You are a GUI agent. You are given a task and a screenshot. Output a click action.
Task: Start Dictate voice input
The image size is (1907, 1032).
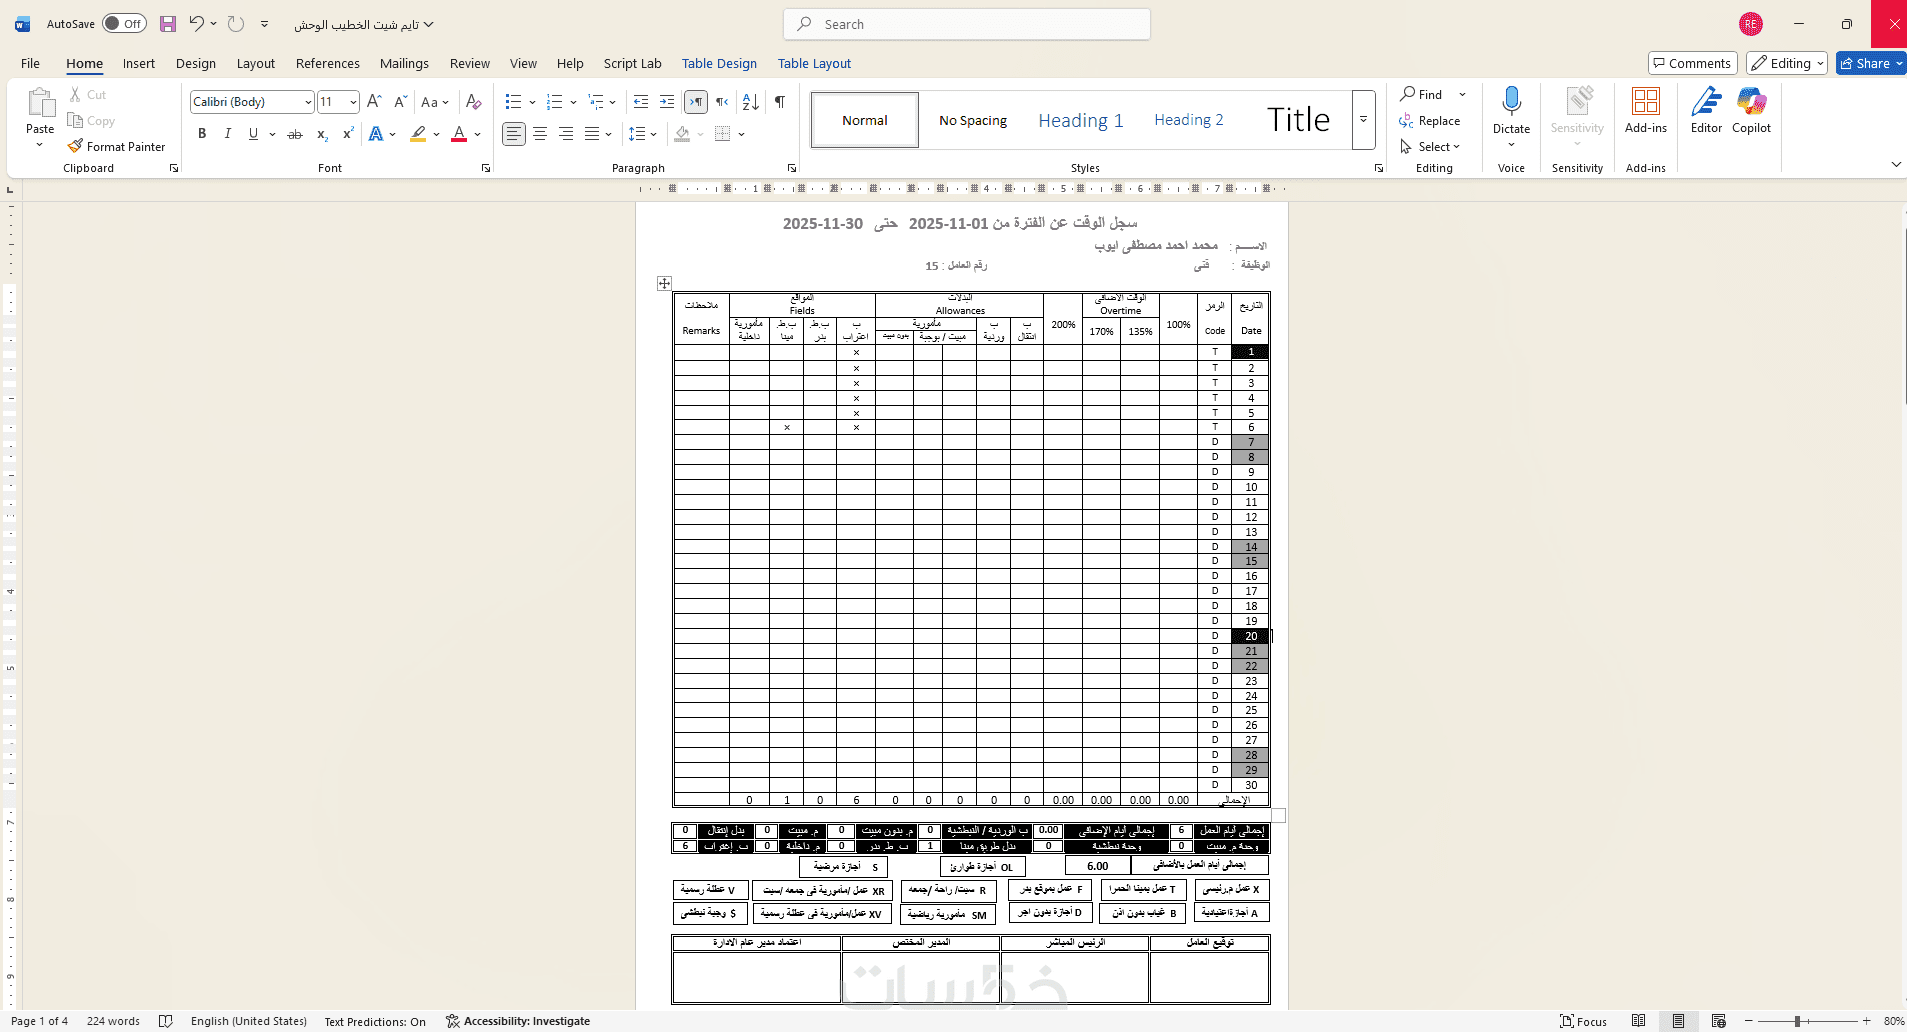(1511, 110)
